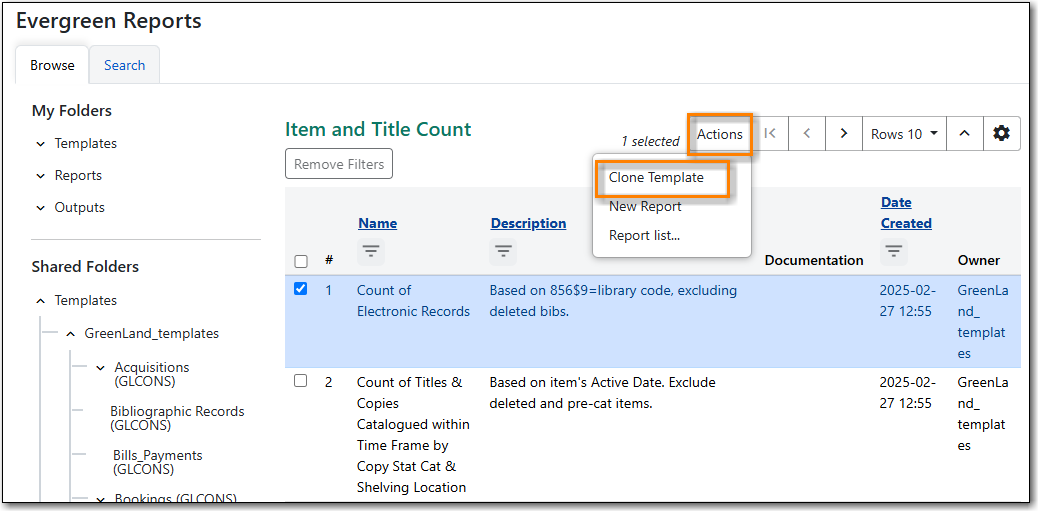Screen dimensions: 1038x511
Task: Click the Shared Folders heading
Action: (85, 267)
